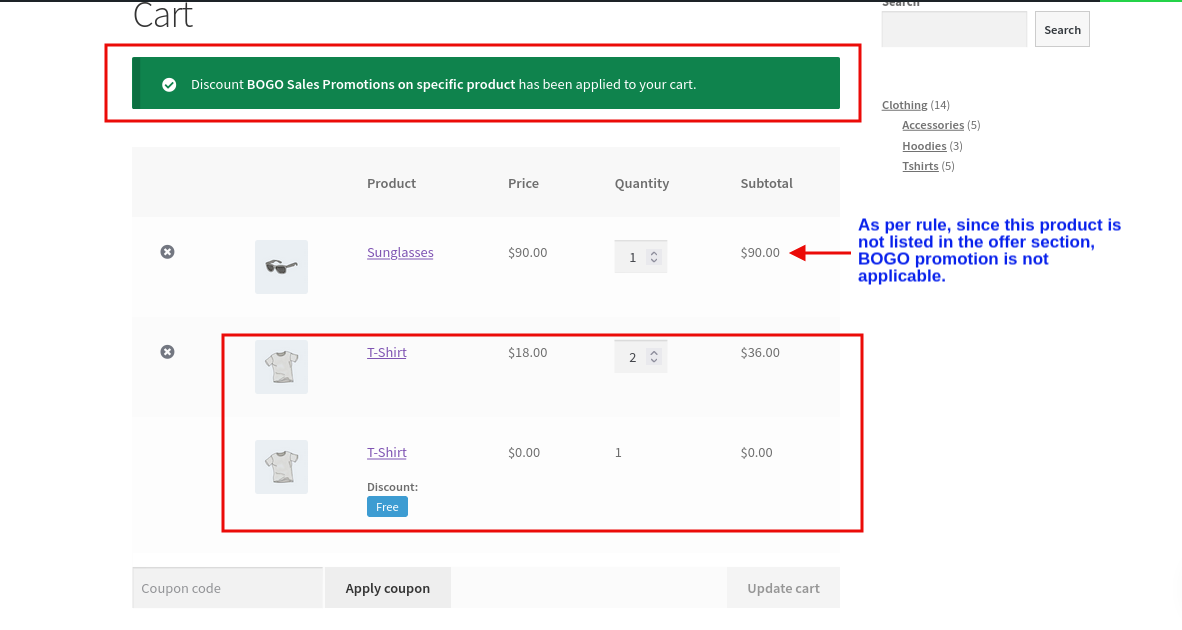1182x630 pixels.
Task: Remove the $18.00 T-Shirt from cart
Action: pyautogui.click(x=167, y=351)
